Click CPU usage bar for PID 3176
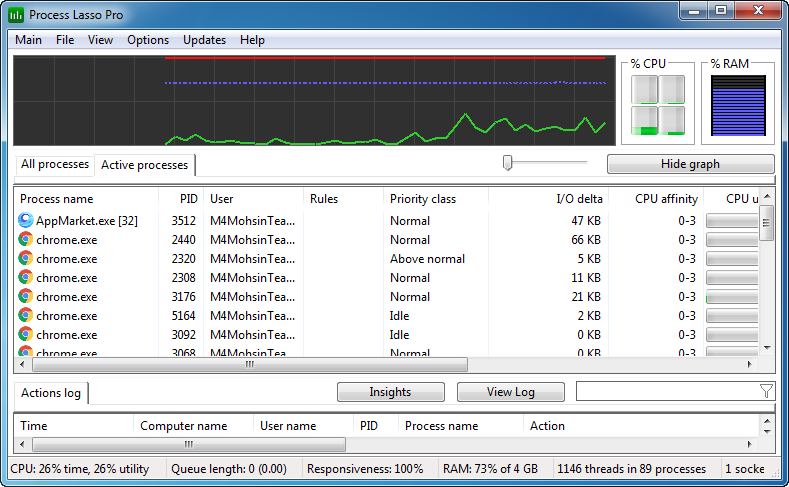Screen dimensions: 789x487 point(732,297)
